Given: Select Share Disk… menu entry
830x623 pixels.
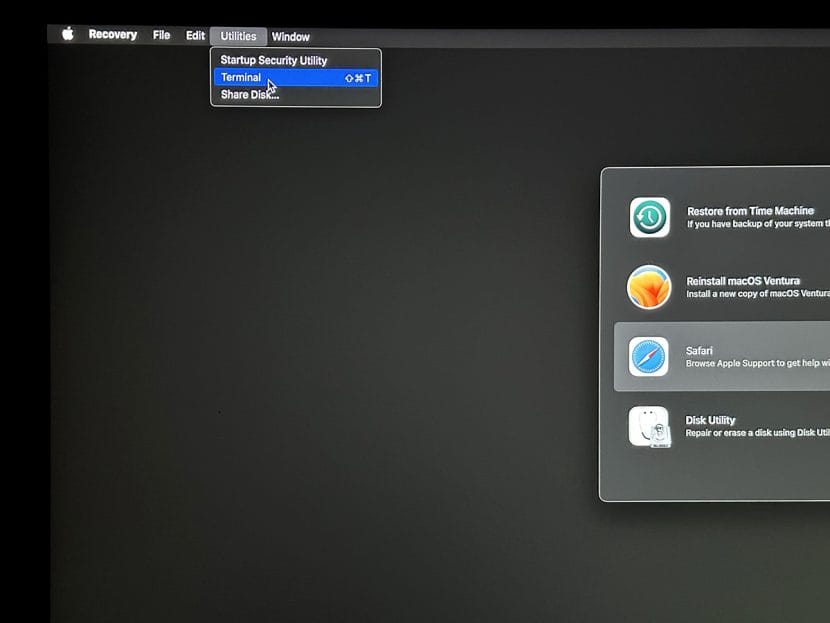Looking at the screenshot, I should point(296,95).
